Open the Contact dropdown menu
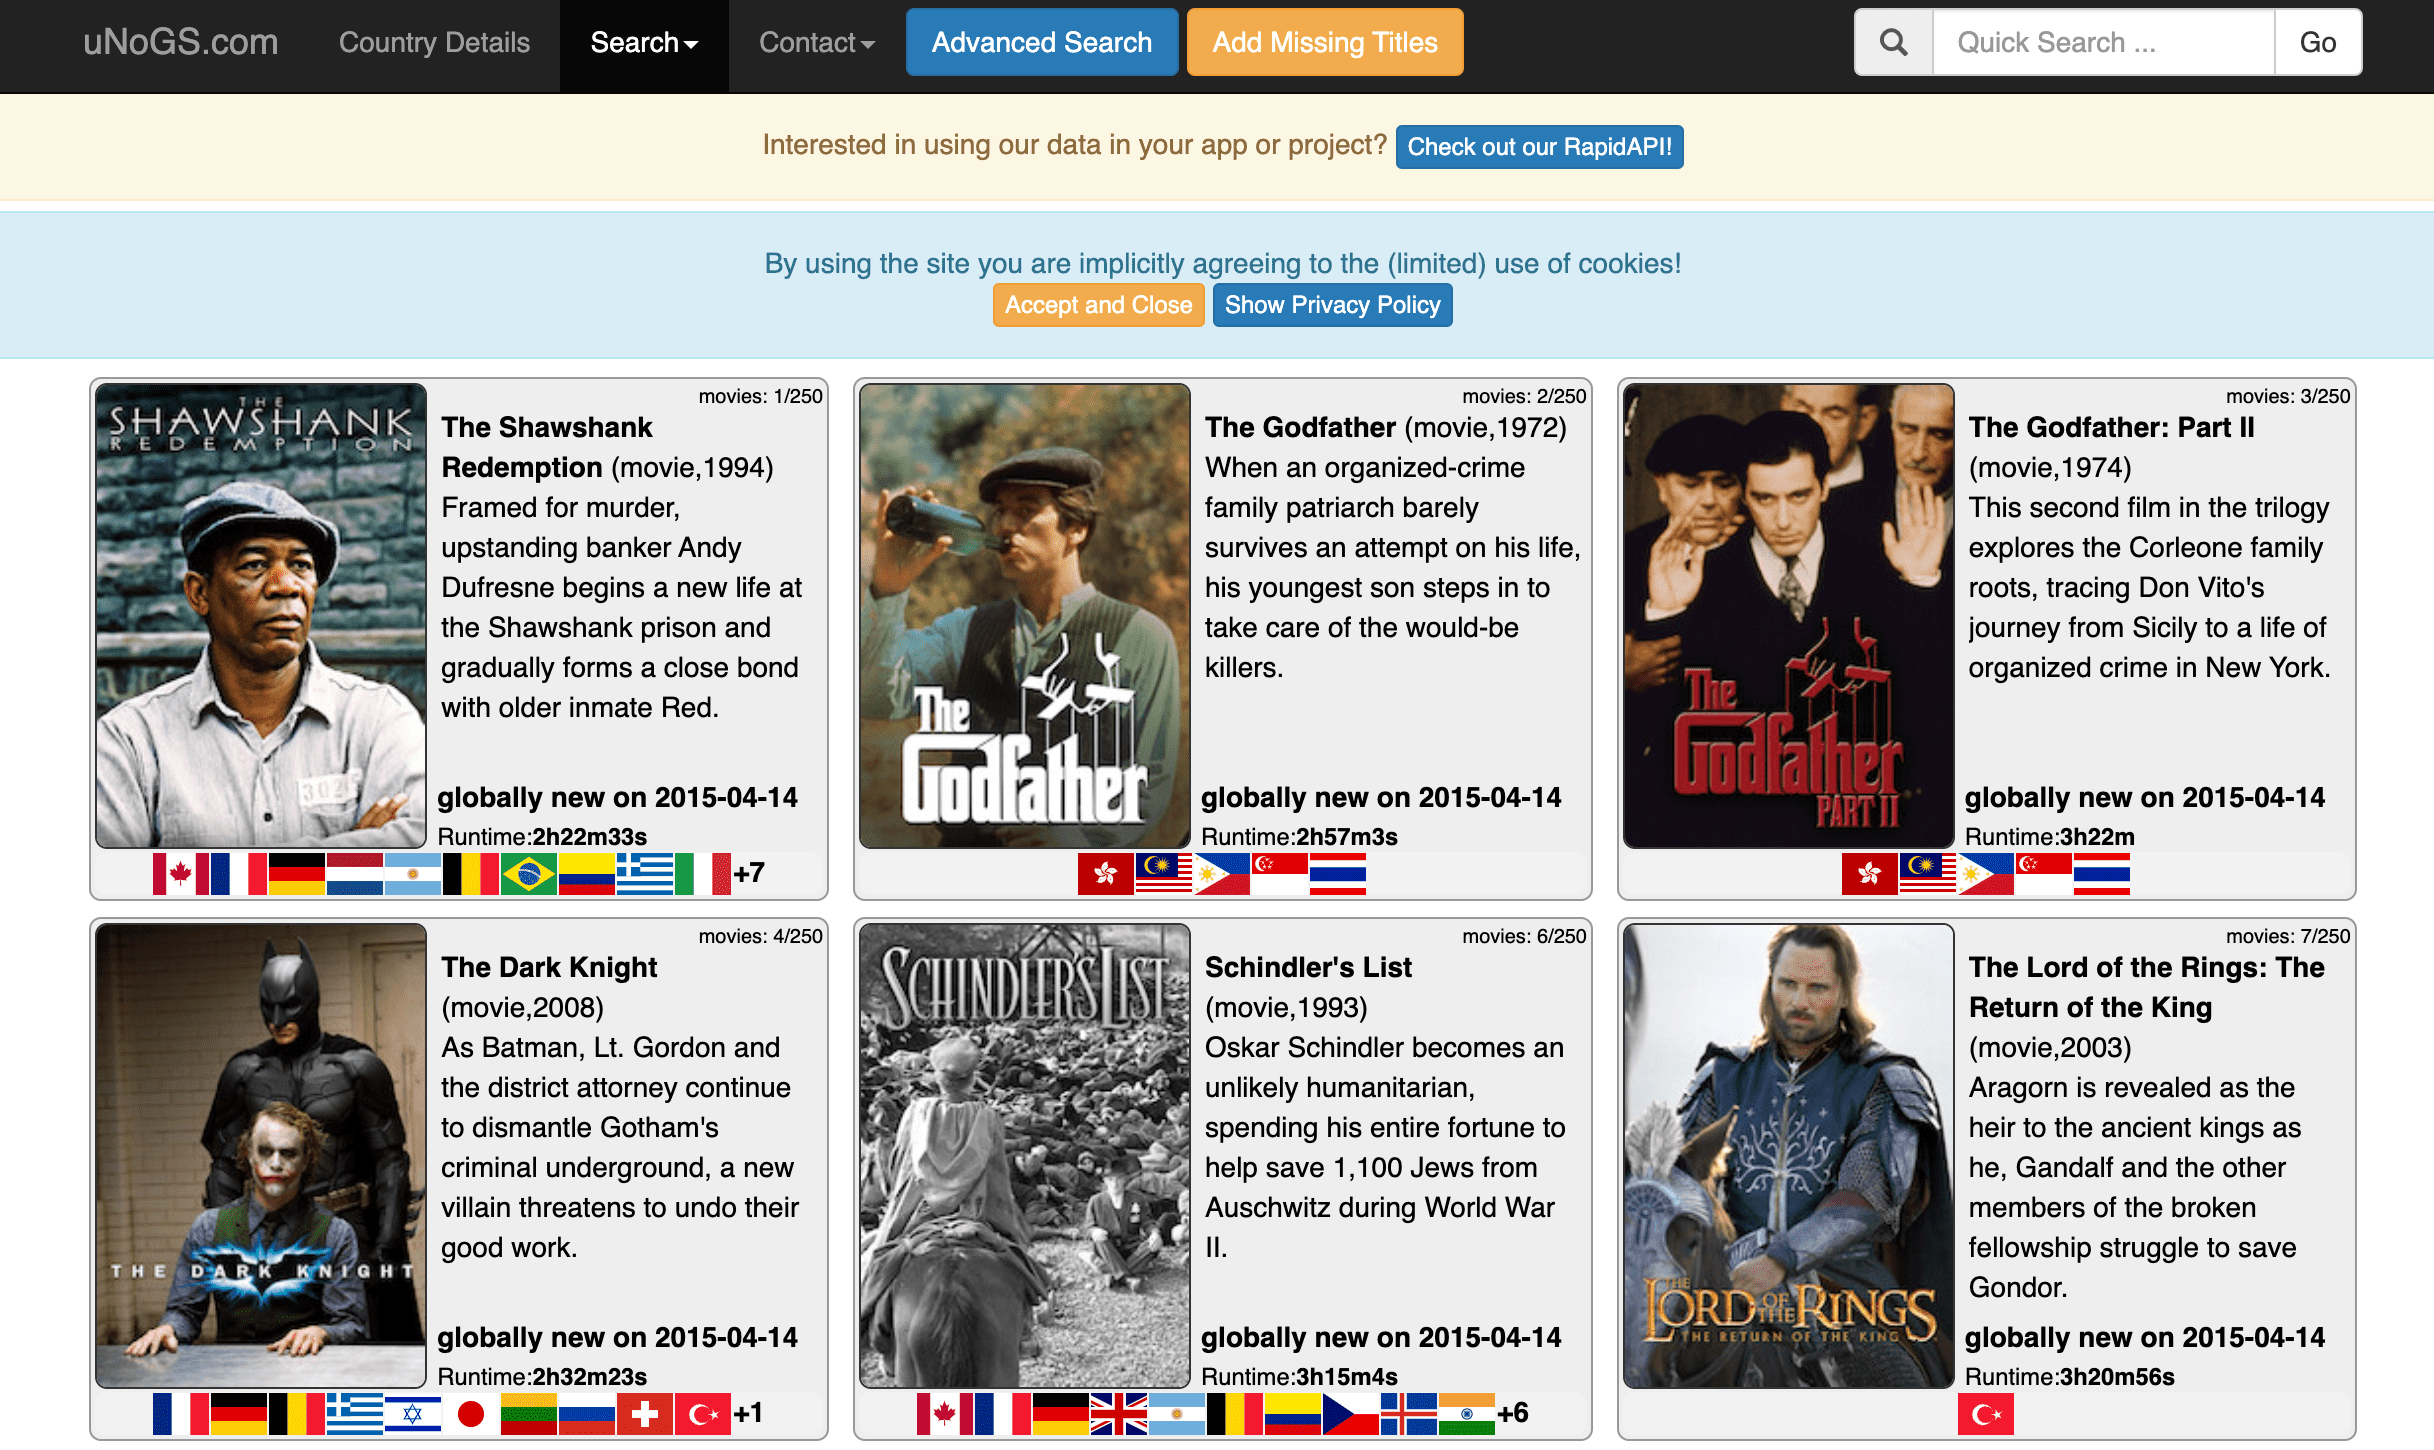 tap(817, 43)
